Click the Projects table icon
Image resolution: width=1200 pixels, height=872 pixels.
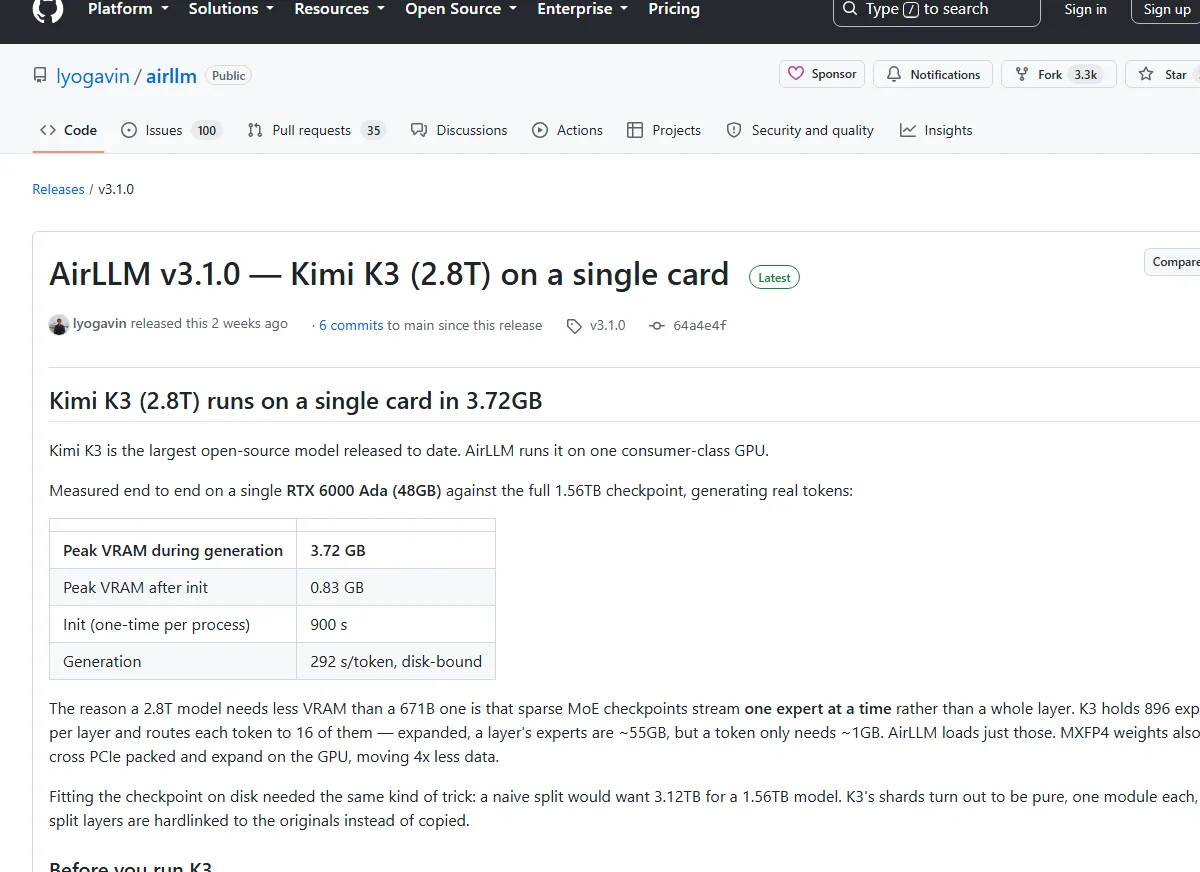click(635, 130)
